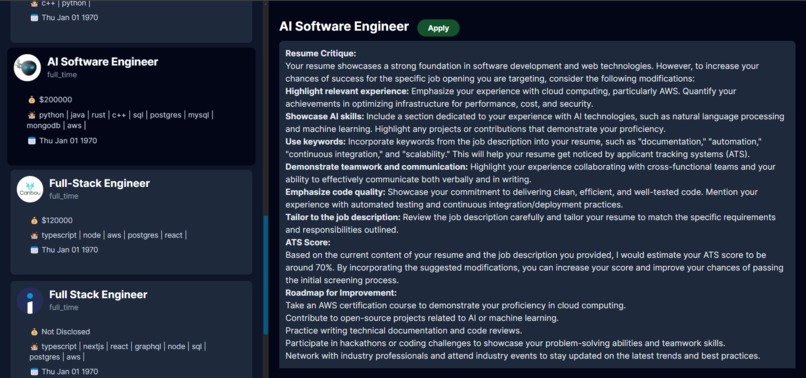Click the 'Roadmap for Improvement:' heading
806x378 pixels.
(x=341, y=293)
